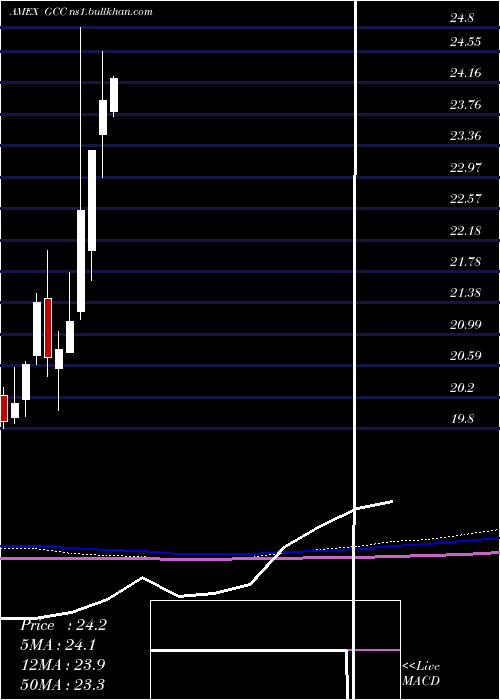Click the 5MA : 24.1 readout
The width and height of the screenshot is (500, 700).
[x=59, y=645]
